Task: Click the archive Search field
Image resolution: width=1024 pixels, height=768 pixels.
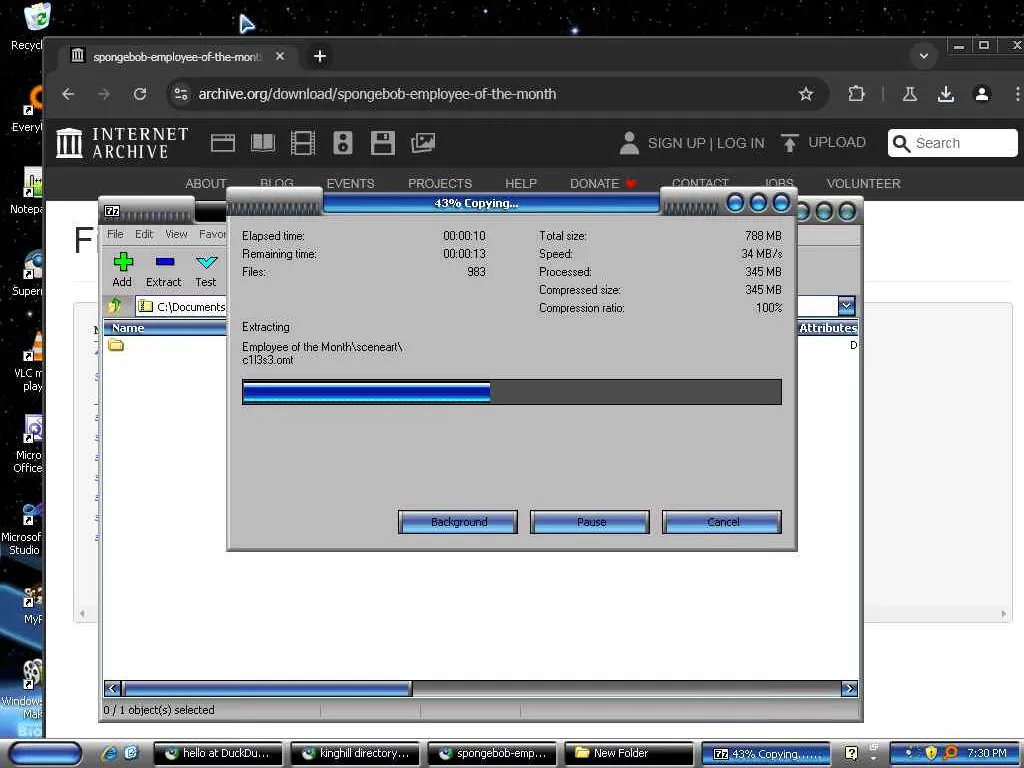Action: click(x=952, y=143)
